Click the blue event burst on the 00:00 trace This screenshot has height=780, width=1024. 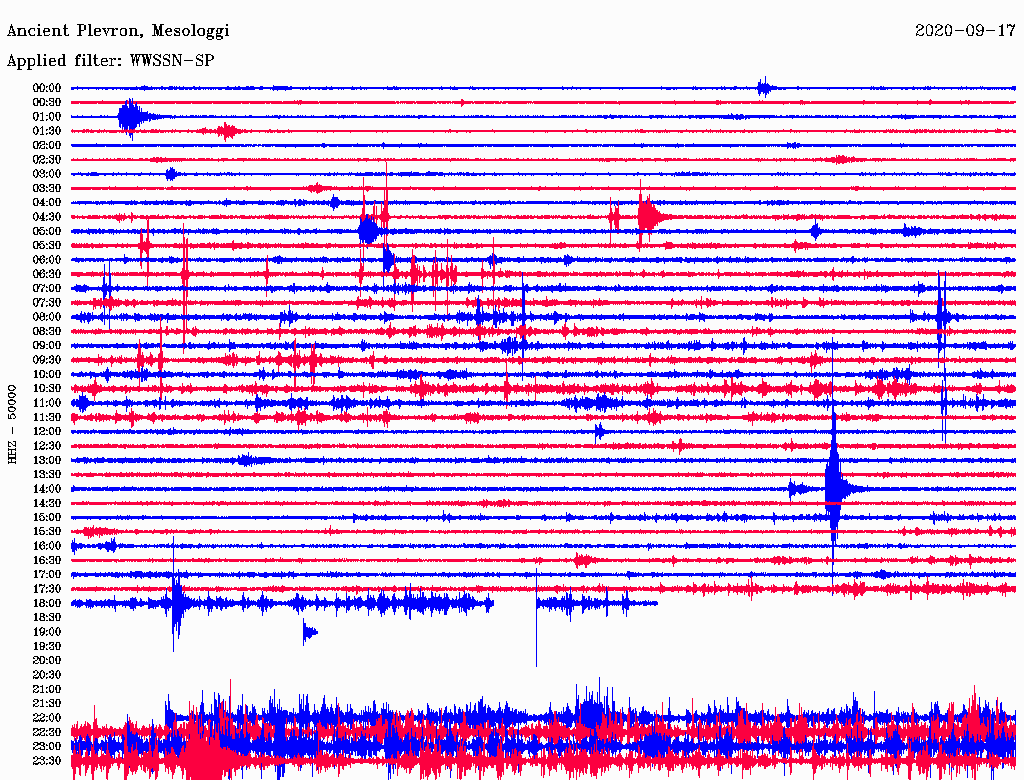click(x=765, y=87)
